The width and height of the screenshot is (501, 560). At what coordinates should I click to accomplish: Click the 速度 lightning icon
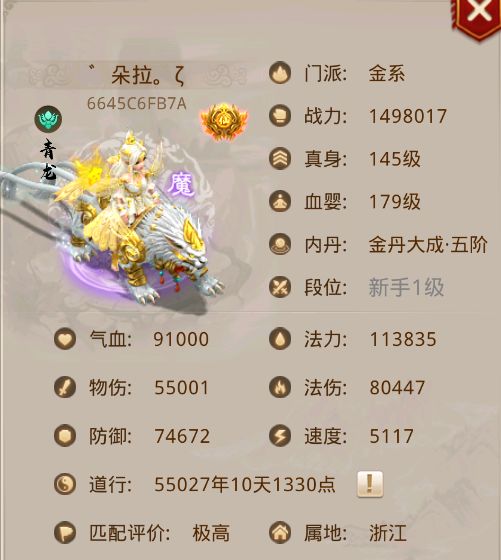pyautogui.click(x=280, y=436)
